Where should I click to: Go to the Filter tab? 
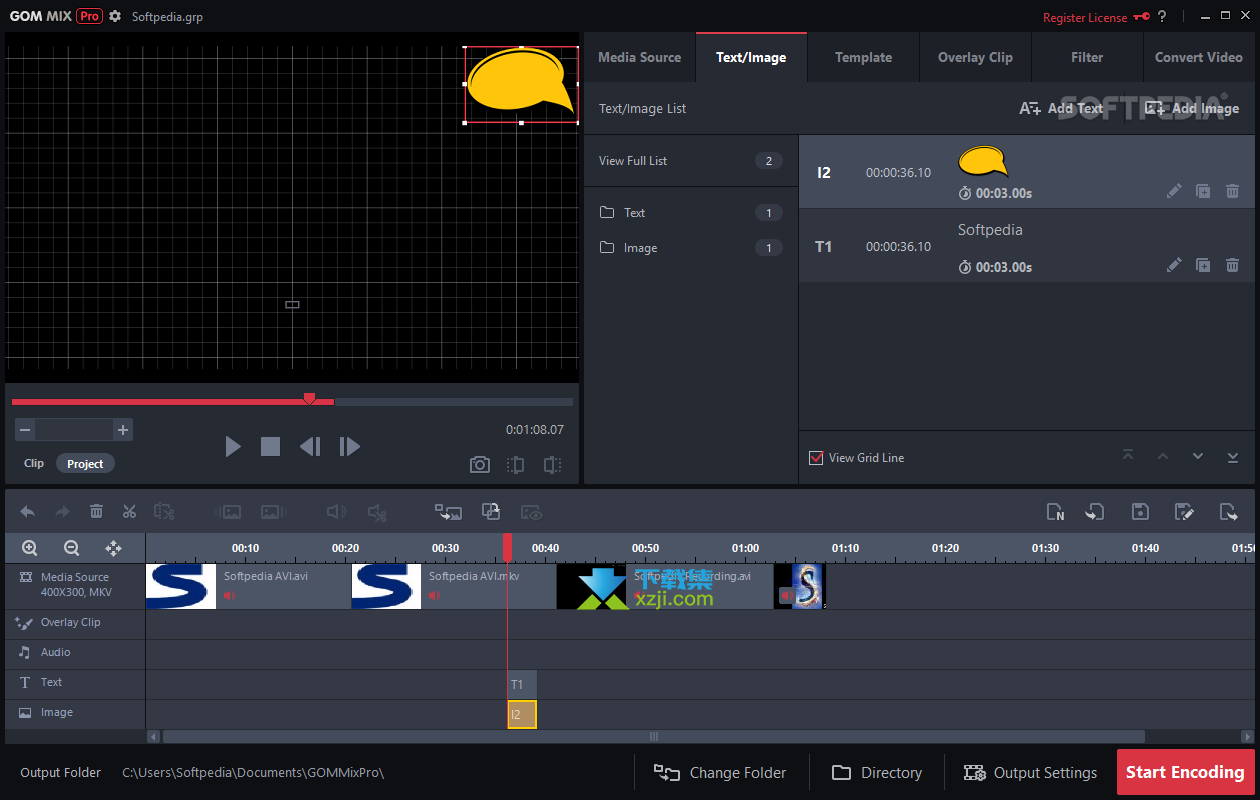[x=1087, y=57]
